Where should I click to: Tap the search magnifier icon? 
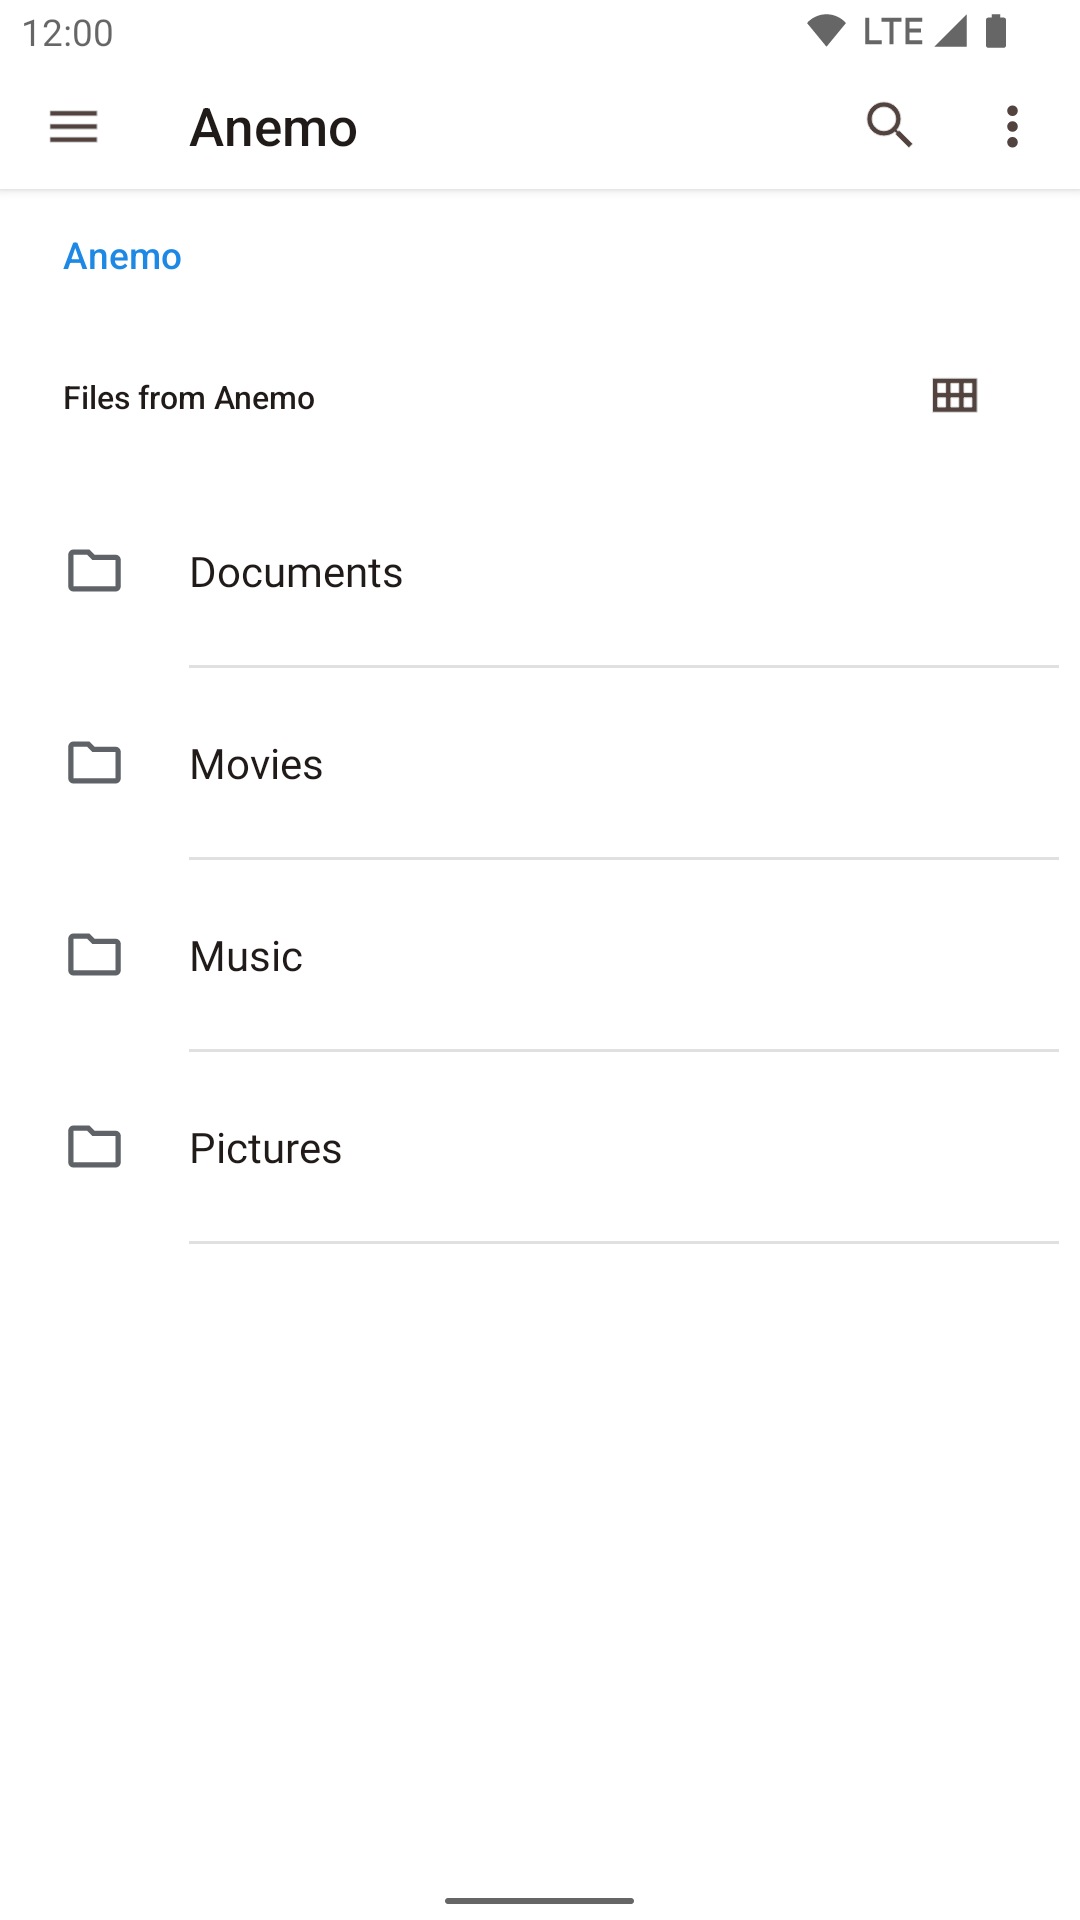pos(889,126)
